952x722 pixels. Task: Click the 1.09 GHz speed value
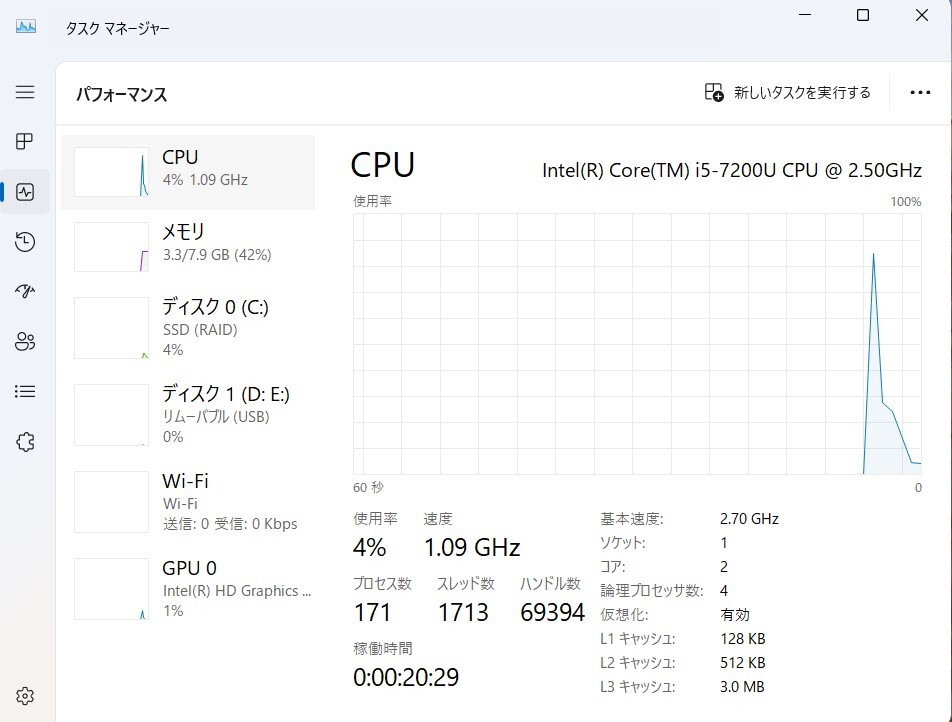(x=472, y=548)
